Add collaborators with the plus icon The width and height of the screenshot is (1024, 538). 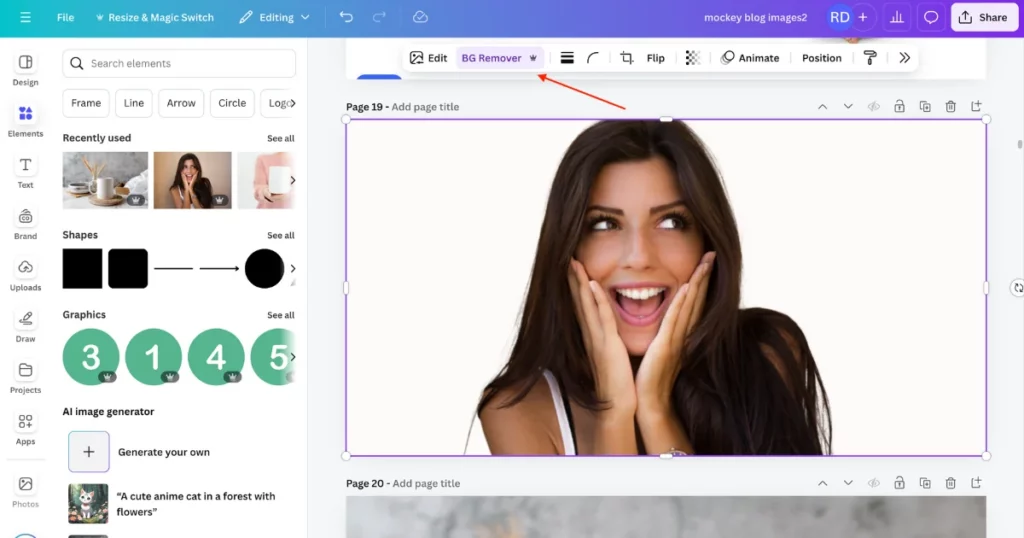[x=863, y=18]
